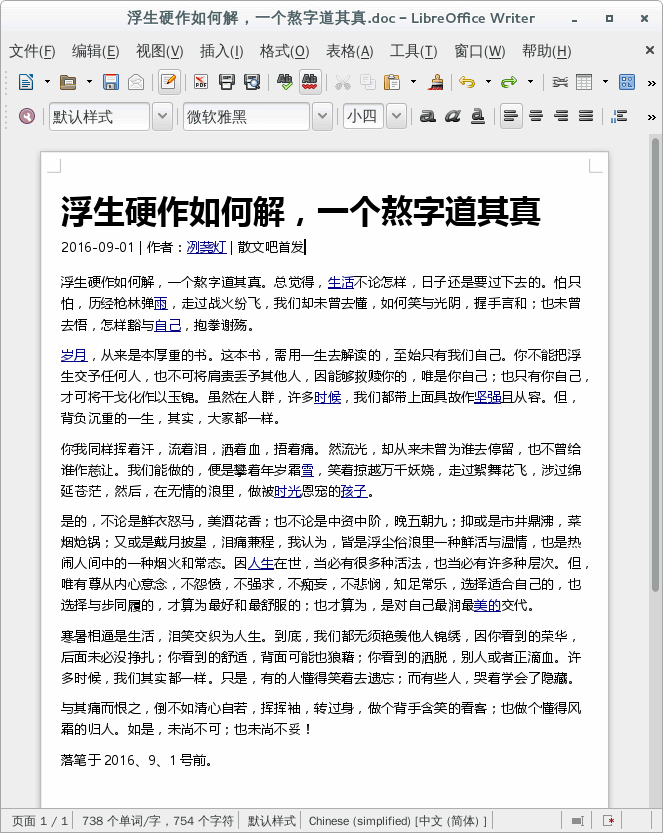Click the Paste clipboard icon

pos(393,82)
